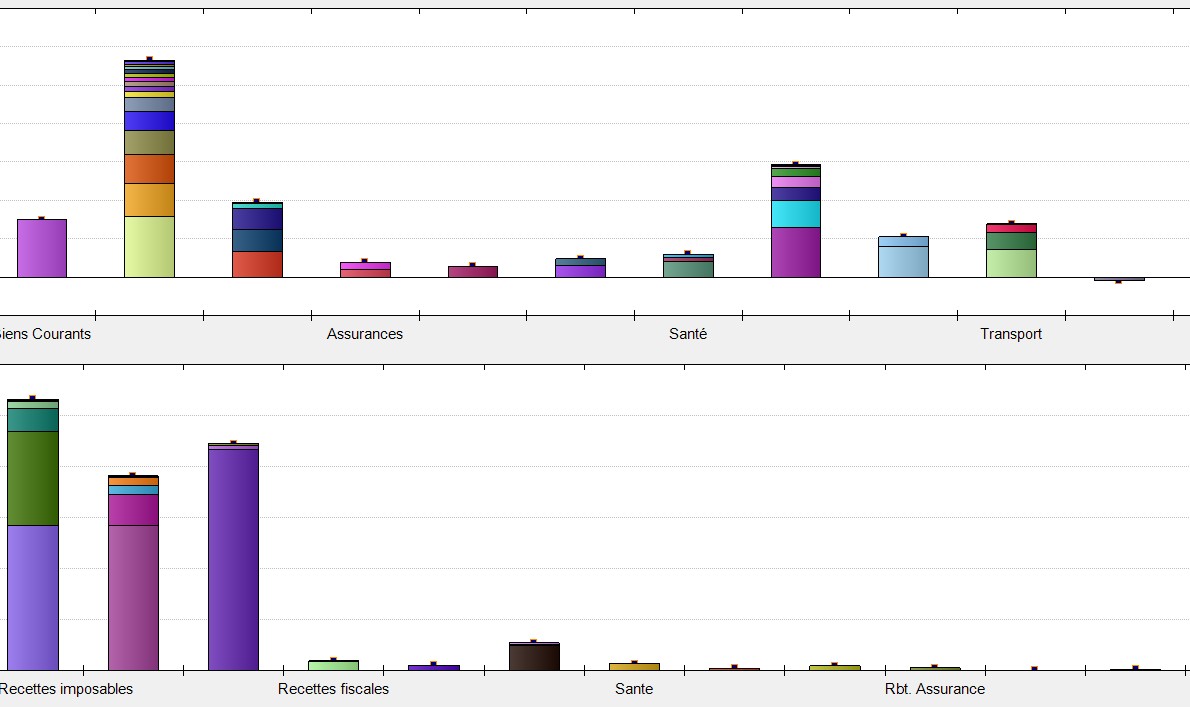This screenshot has width=1190, height=707.
Task: Click the light green base segment above Transport
Action: click(1011, 263)
